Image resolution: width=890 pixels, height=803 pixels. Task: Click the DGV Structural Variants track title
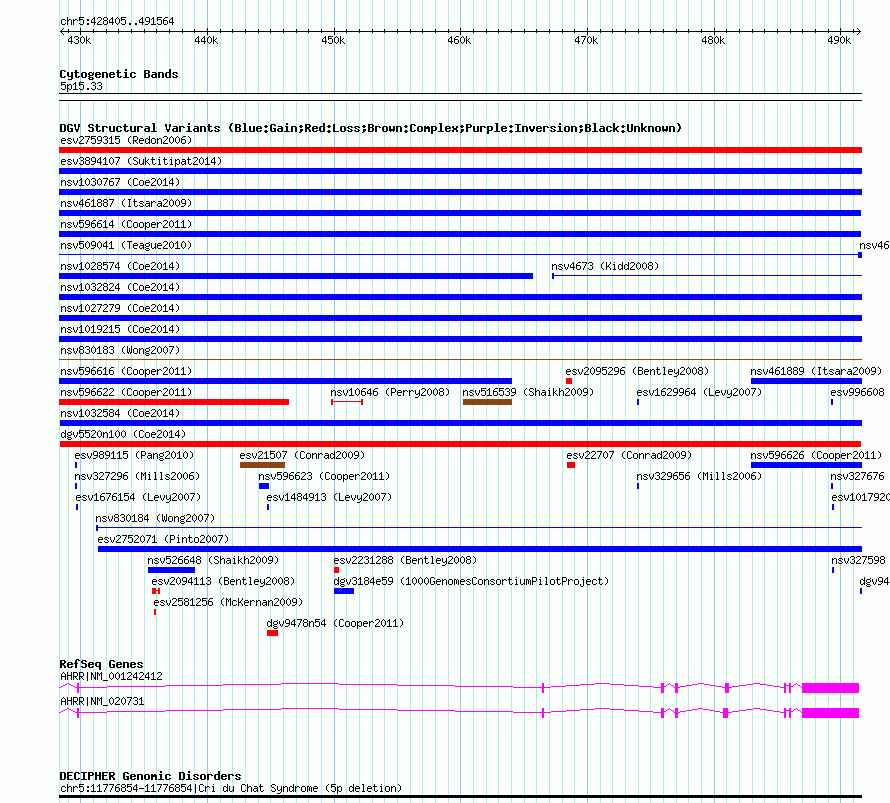(x=371, y=128)
